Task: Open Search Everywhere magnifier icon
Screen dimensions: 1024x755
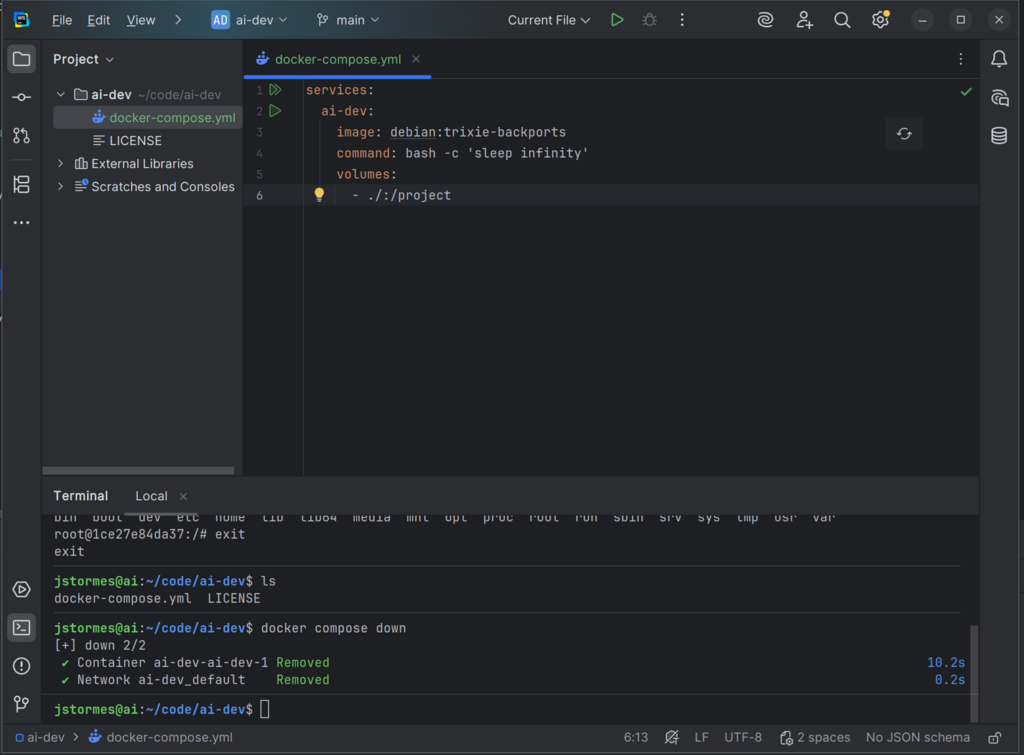Action: coord(842,20)
